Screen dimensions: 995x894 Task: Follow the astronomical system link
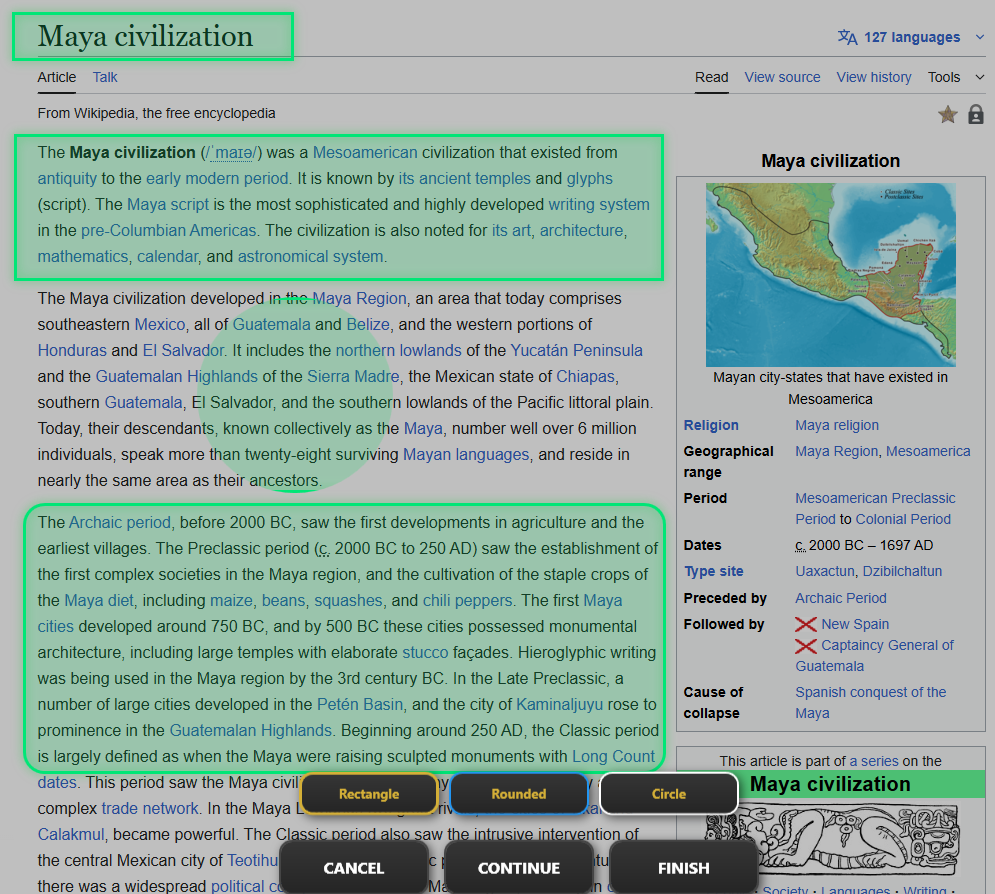click(x=310, y=257)
